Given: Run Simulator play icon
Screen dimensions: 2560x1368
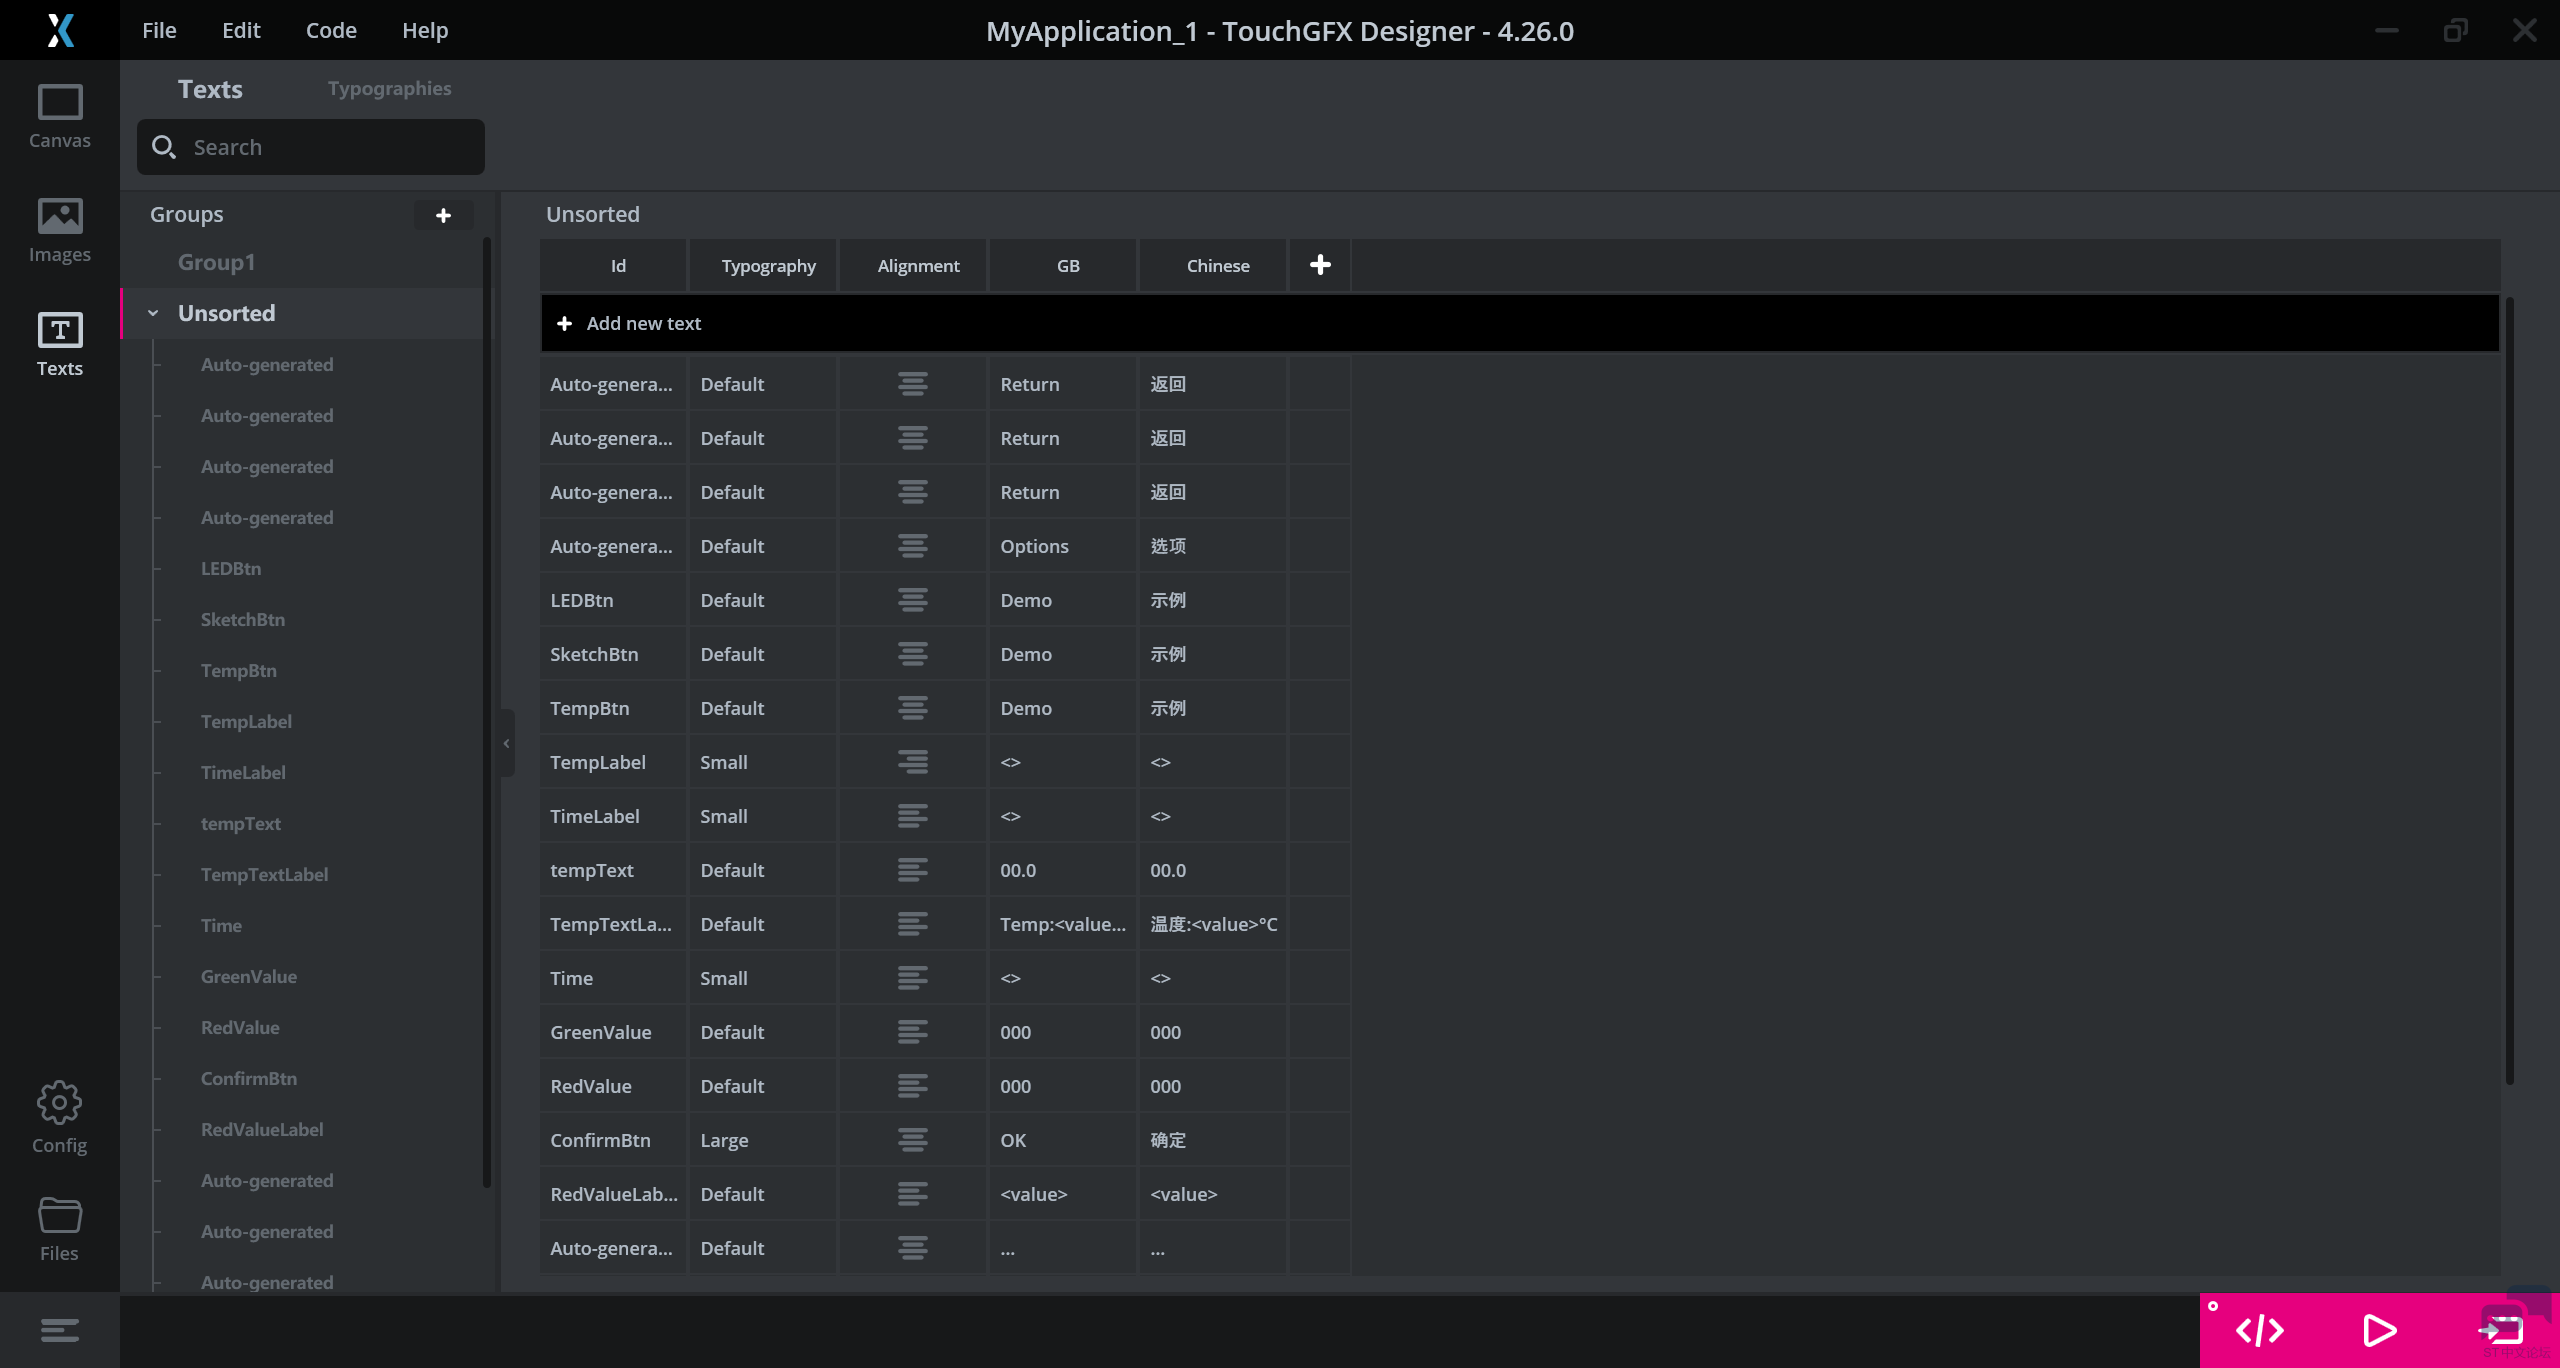Looking at the screenshot, I should pyautogui.click(x=2379, y=1330).
